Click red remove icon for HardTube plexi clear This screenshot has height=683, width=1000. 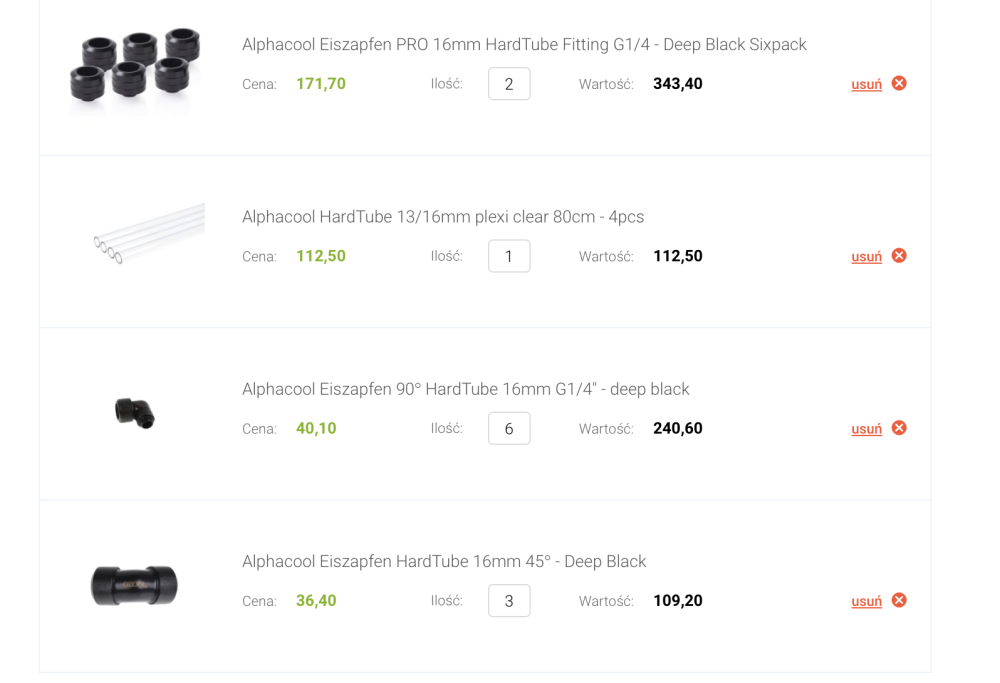(x=899, y=255)
